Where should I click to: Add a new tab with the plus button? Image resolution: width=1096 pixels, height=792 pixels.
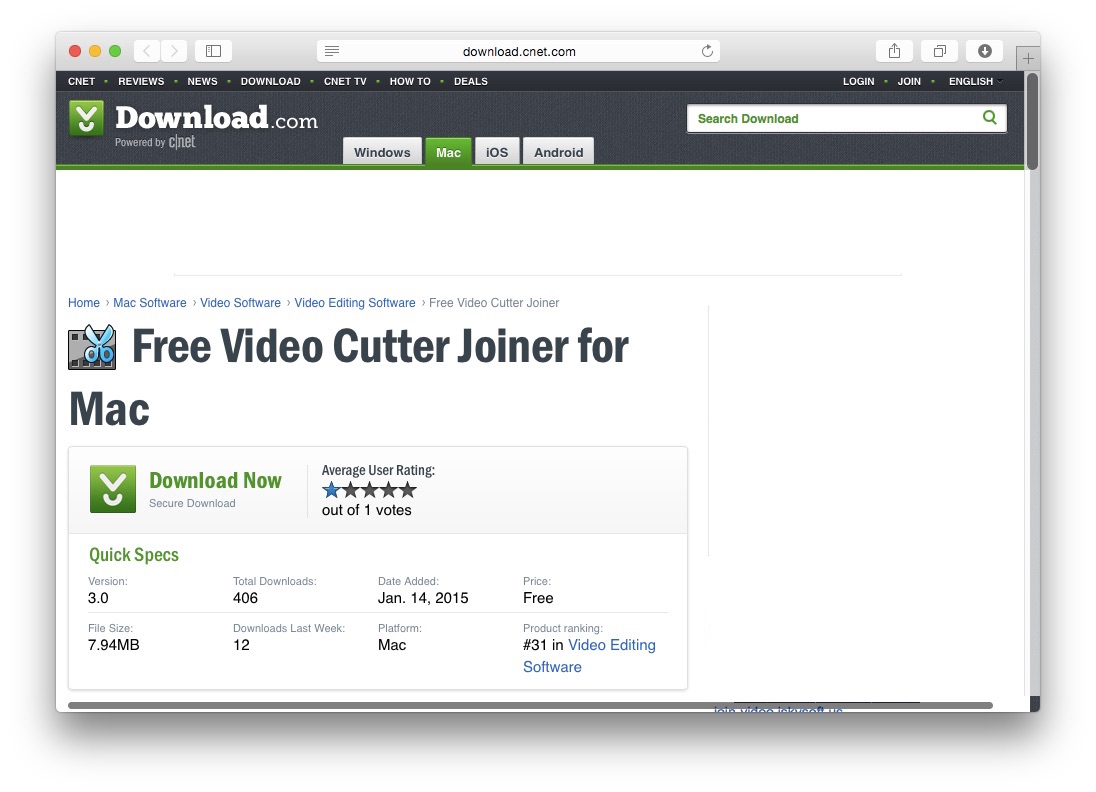[x=1028, y=59]
